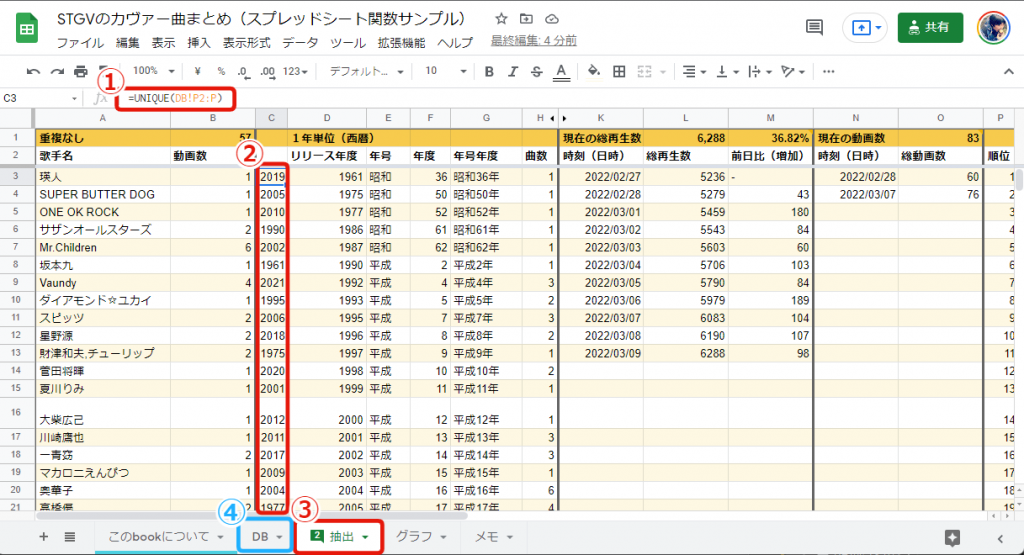Open the comment history icon

click(x=814, y=27)
